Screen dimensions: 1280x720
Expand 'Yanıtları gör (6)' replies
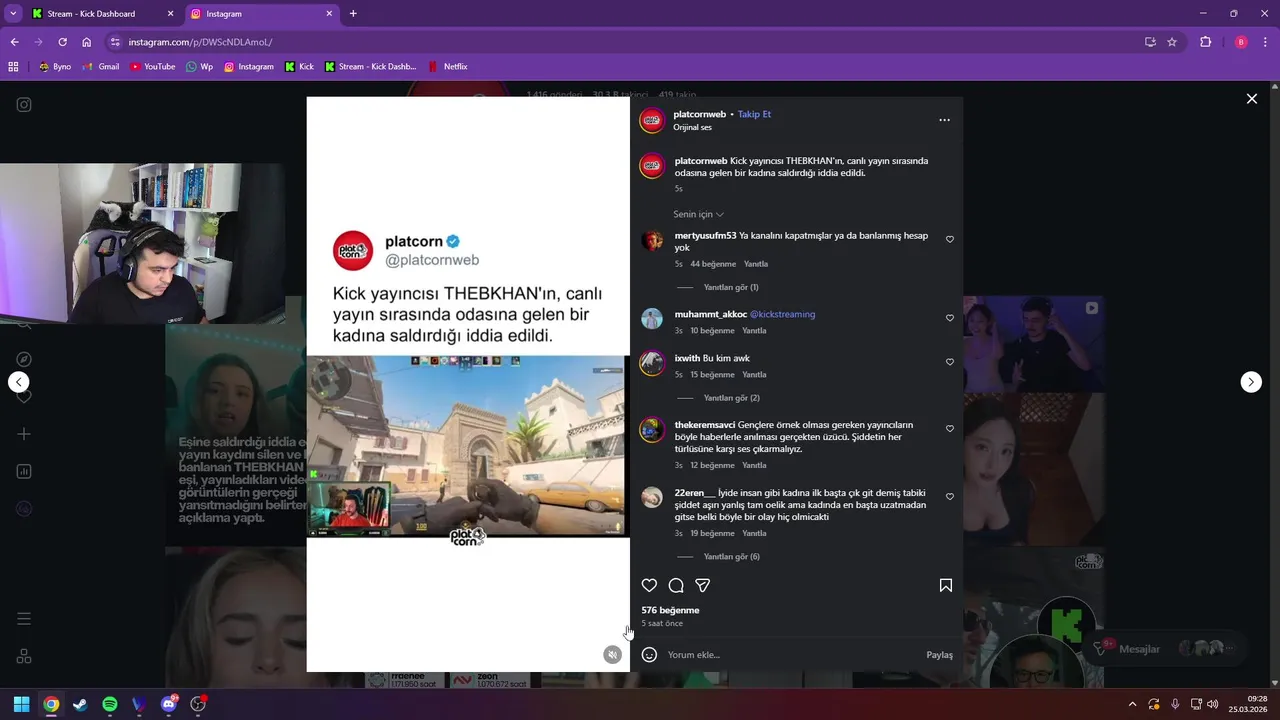tap(731, 557)
